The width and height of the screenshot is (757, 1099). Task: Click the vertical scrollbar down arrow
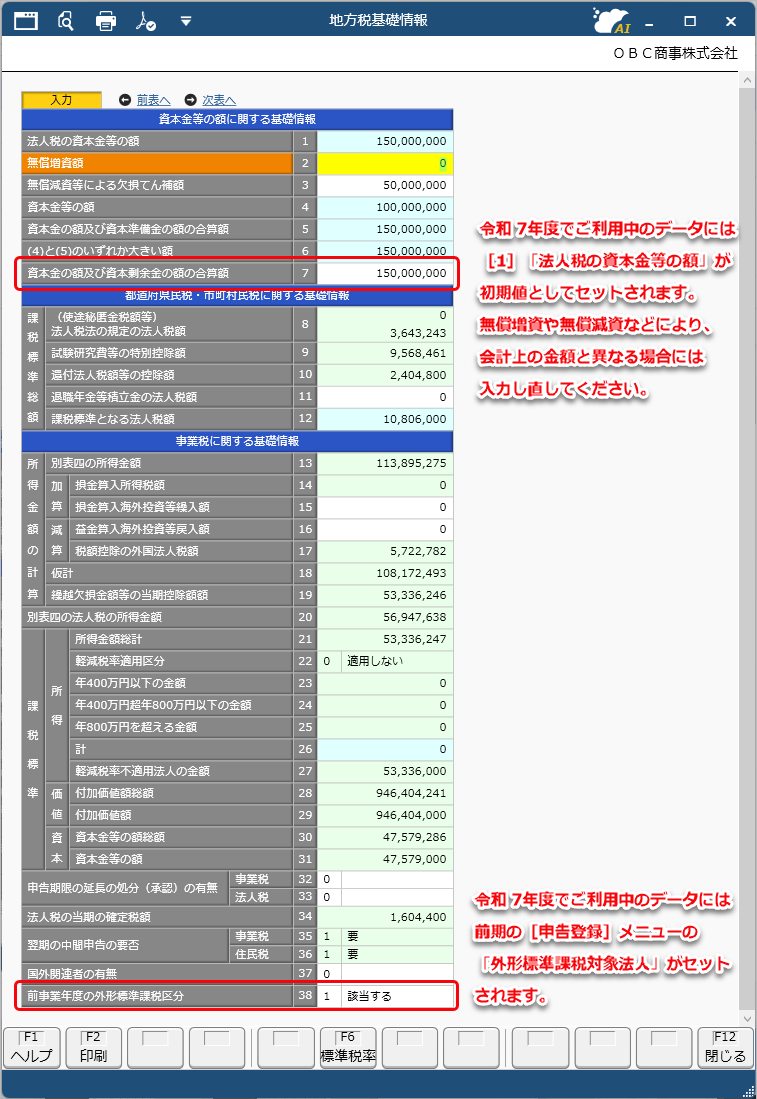(x=747, y=1018)
